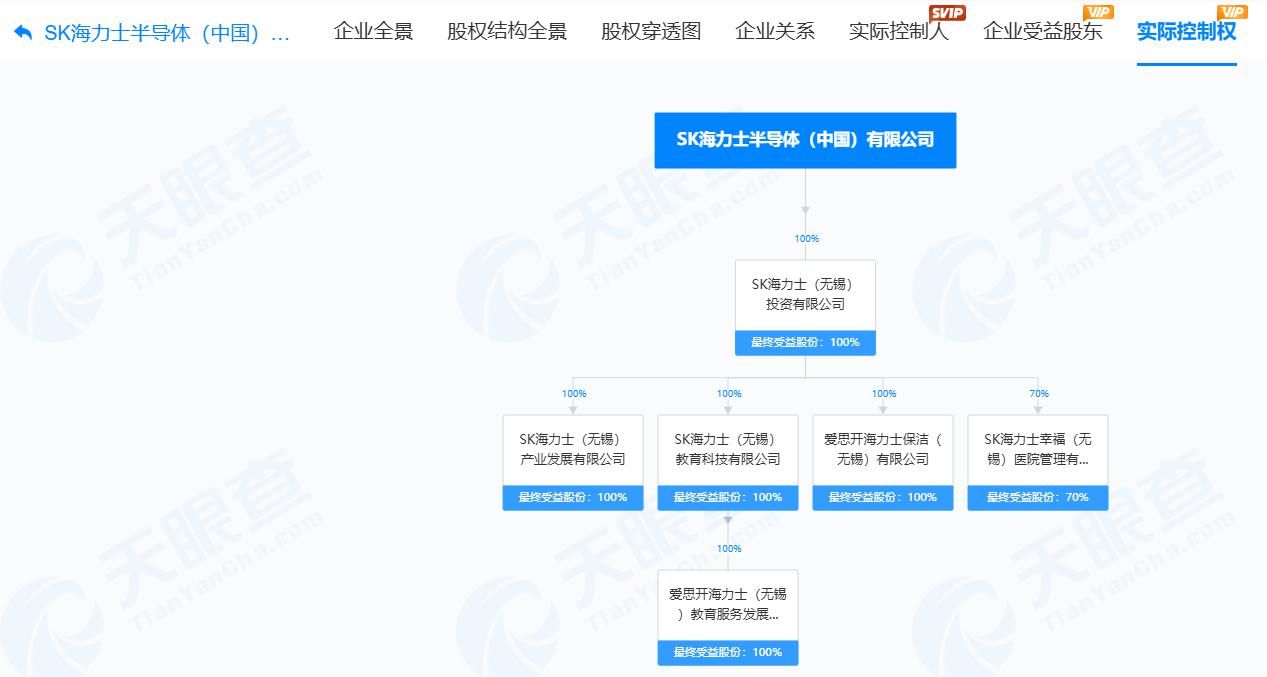Click 最终受益股份 100% under 产业发展有限公司

(x=573, y=498)
